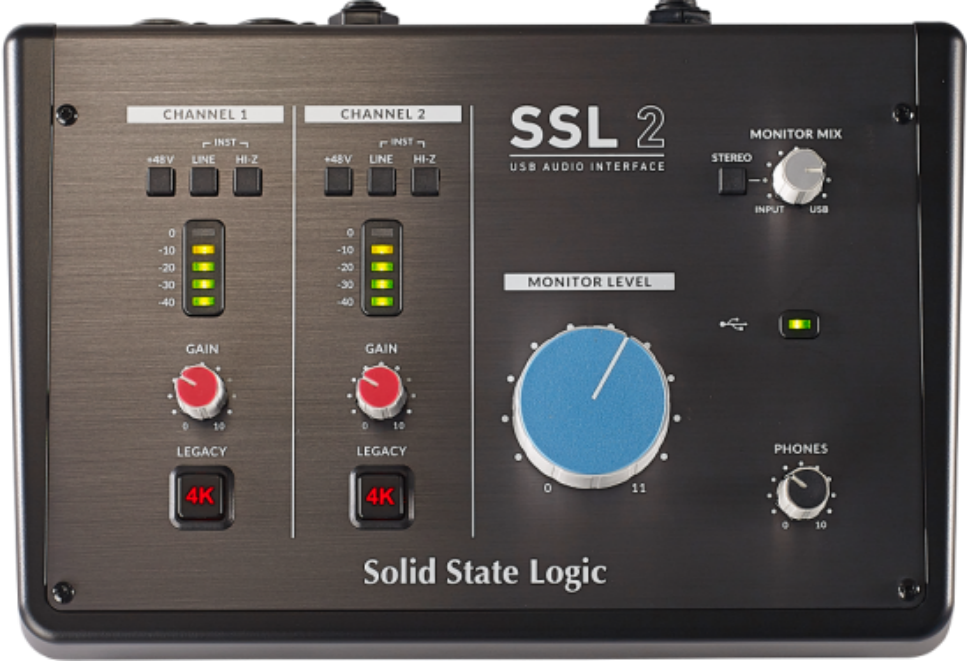Engage the Channel 2 Legacy 4K button
Screen dimensions: 968x662
tap(382, 497)
